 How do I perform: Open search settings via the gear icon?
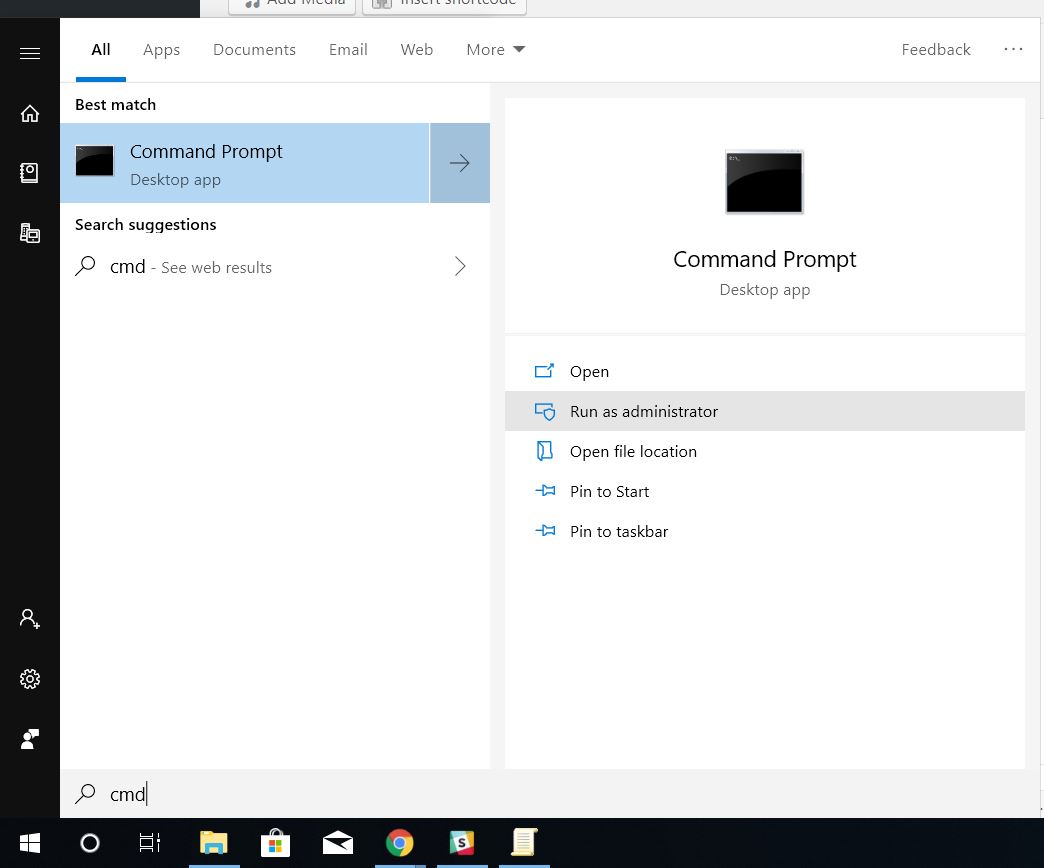coord(29,679)
